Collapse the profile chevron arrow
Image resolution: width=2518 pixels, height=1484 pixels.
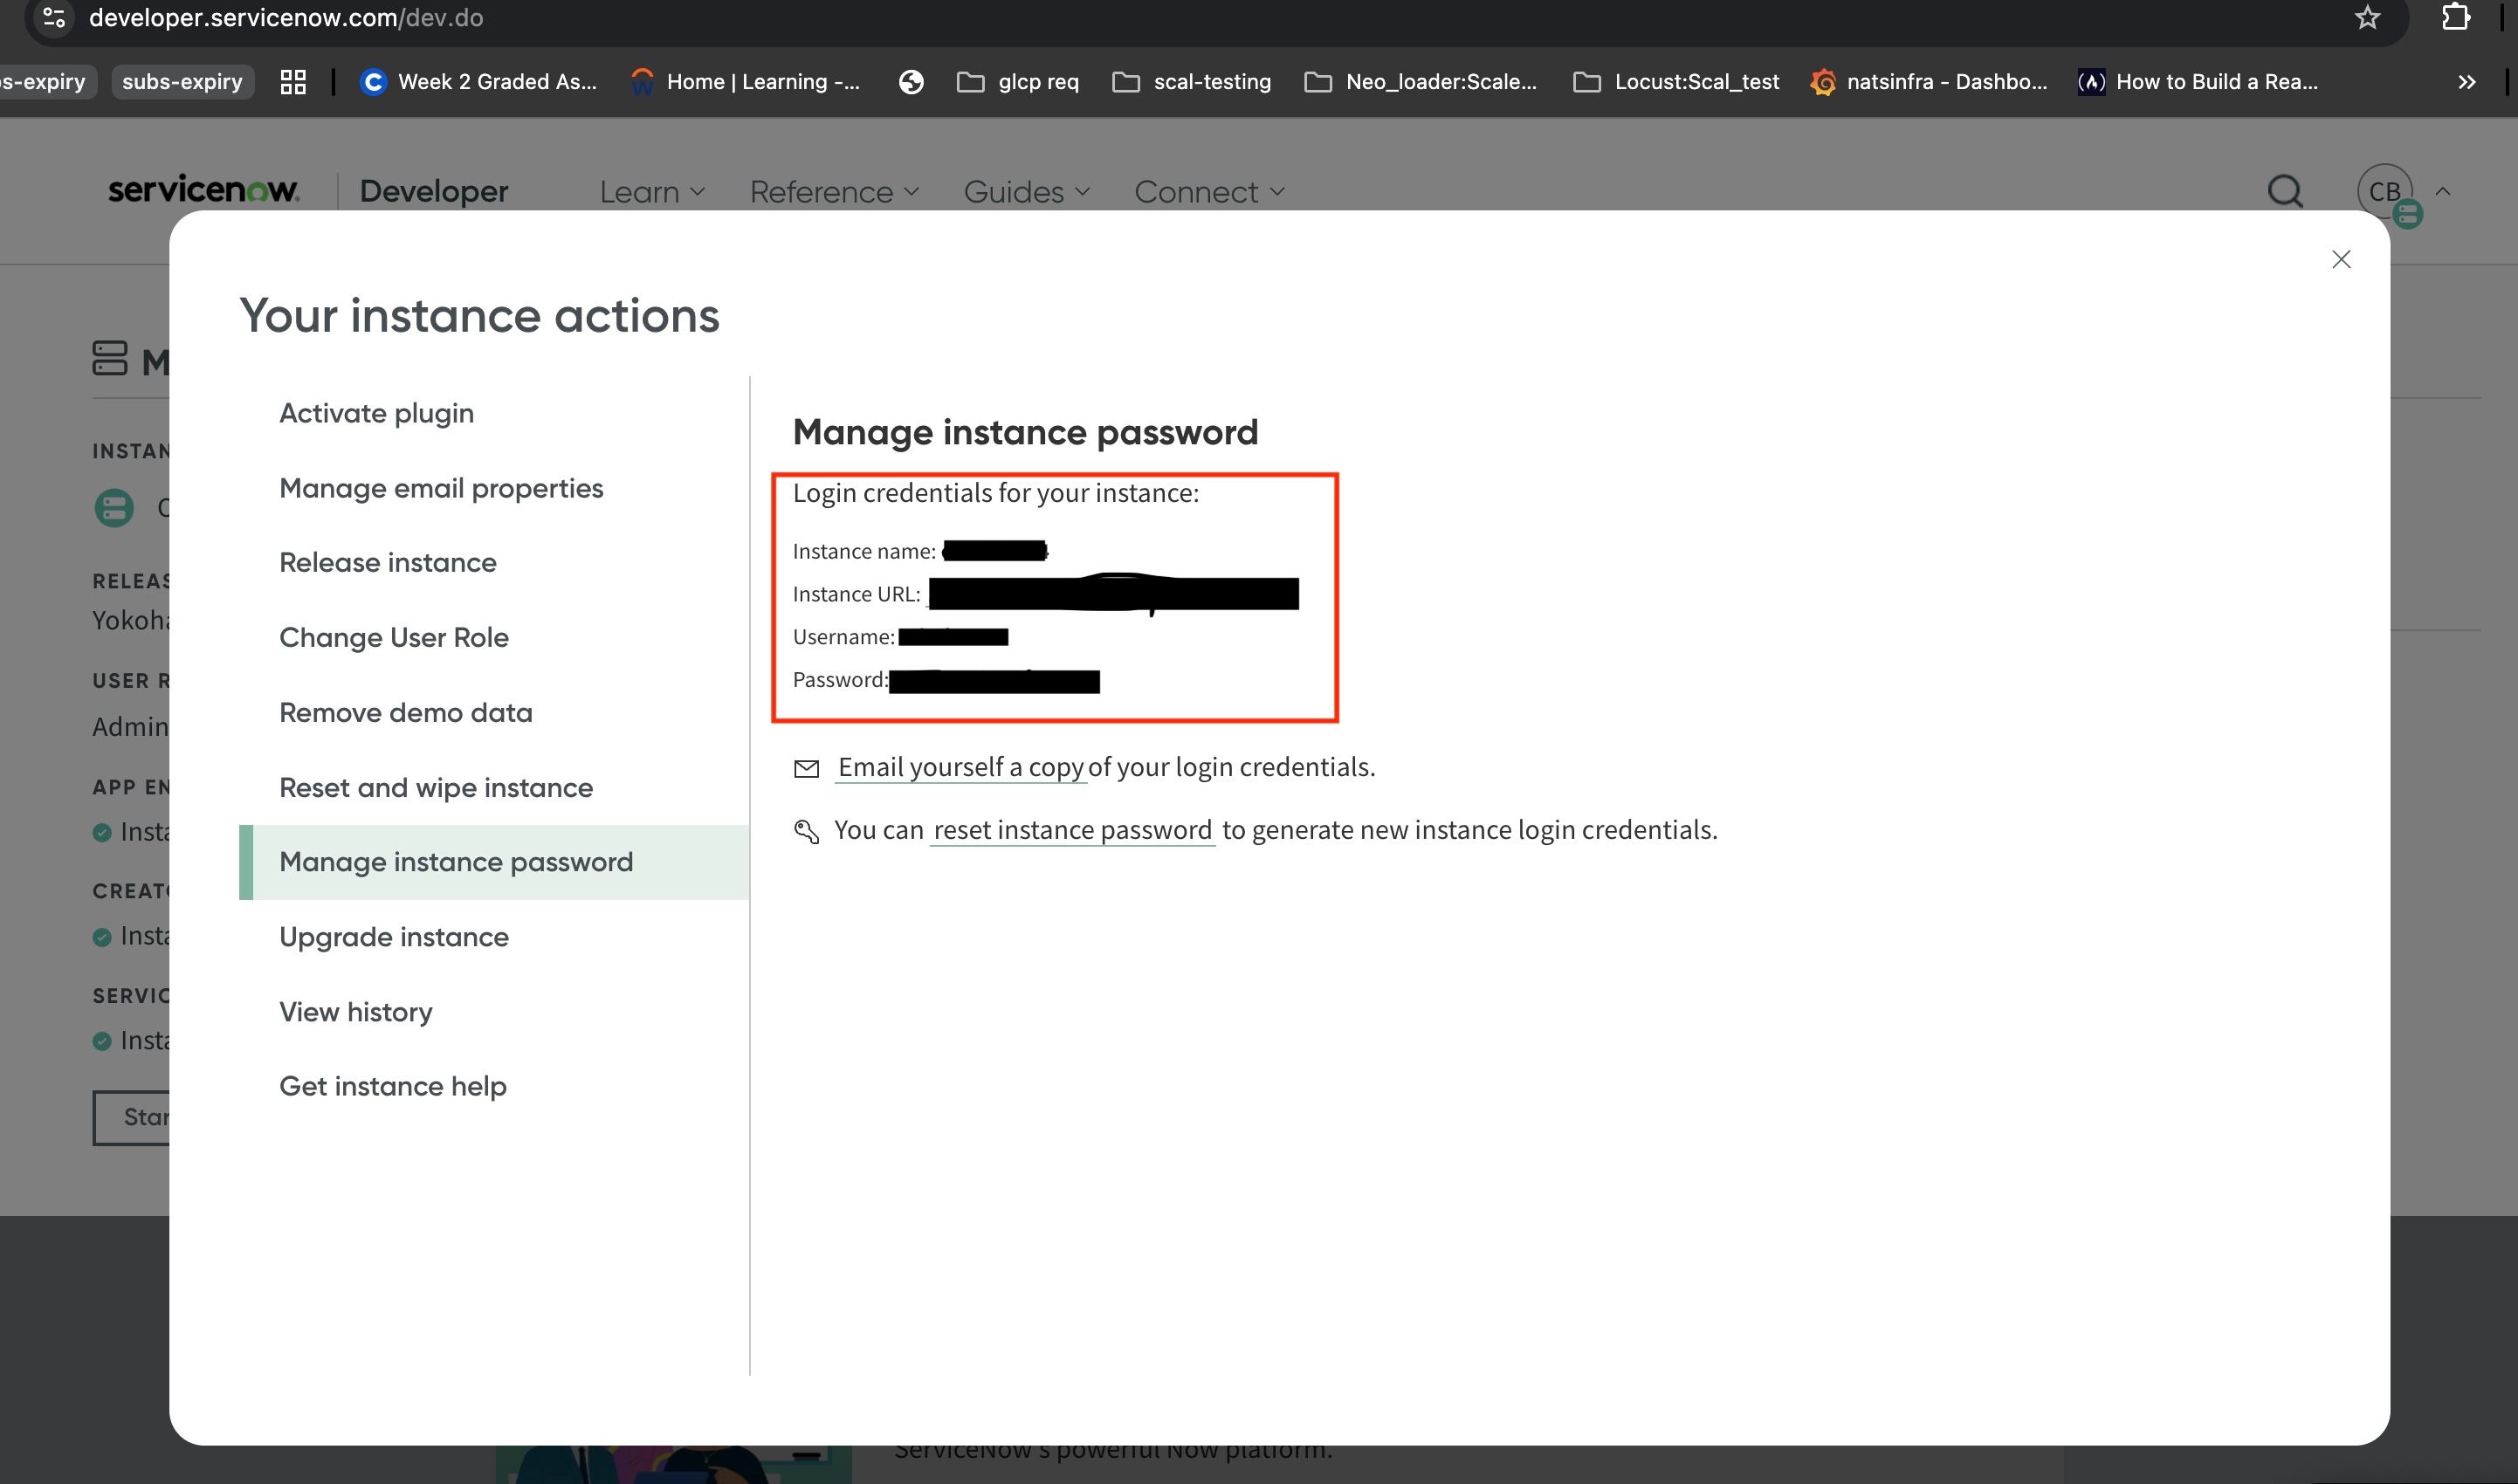[x=2443, y=191]
